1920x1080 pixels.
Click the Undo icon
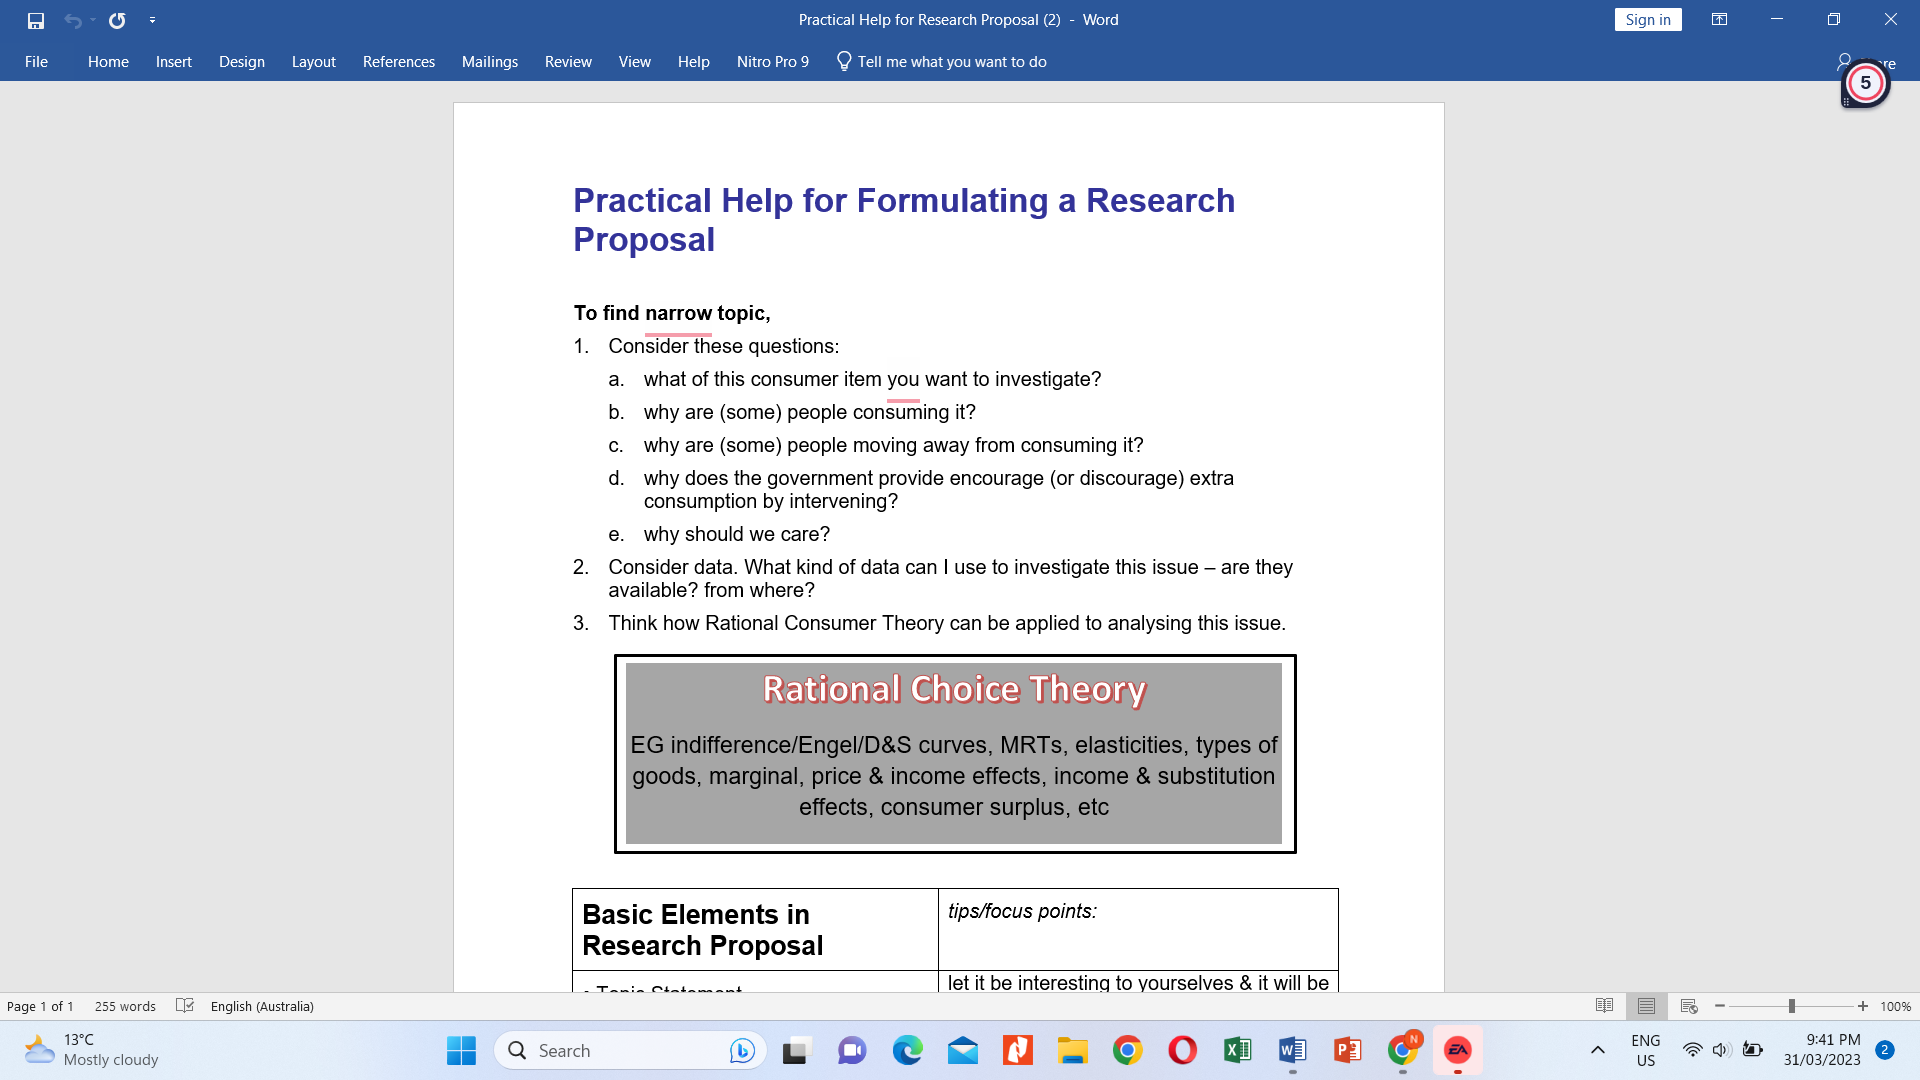click(x=75, y=19)
